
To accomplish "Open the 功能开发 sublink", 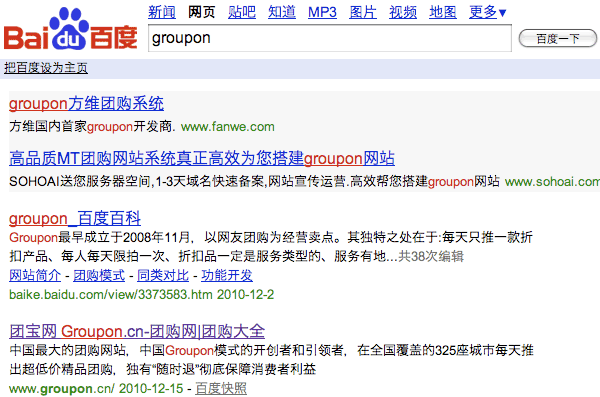I will click(227, 275).
